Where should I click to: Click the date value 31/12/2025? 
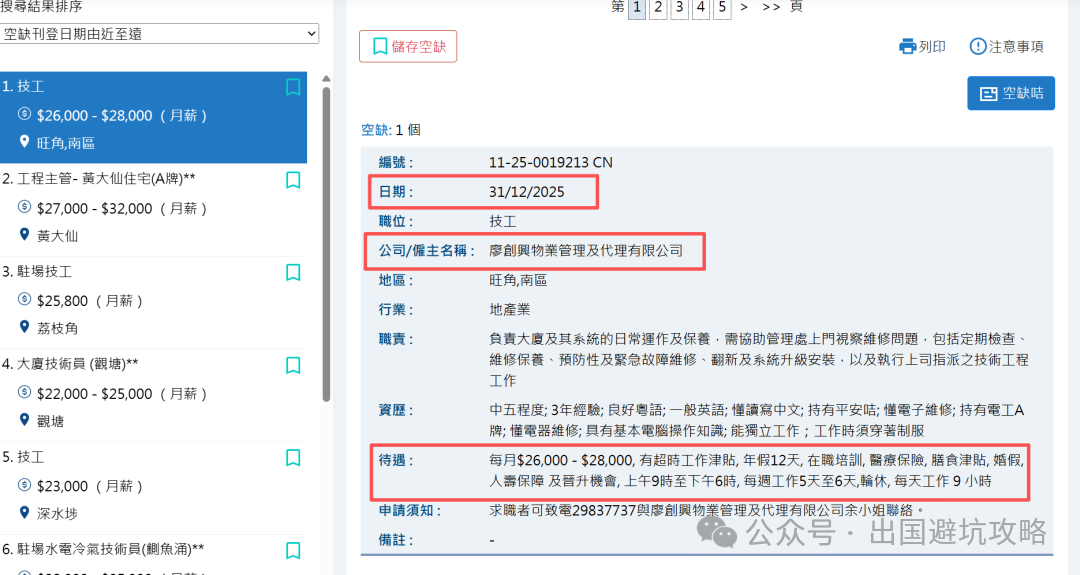526,192
